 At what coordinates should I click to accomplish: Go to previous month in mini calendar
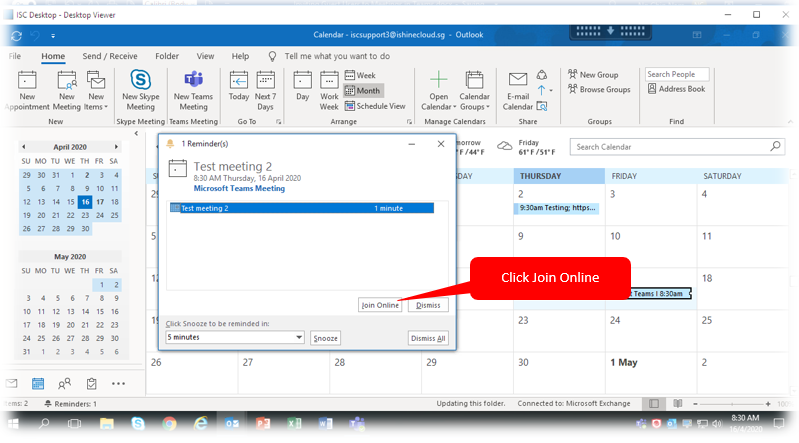(23, 147)
